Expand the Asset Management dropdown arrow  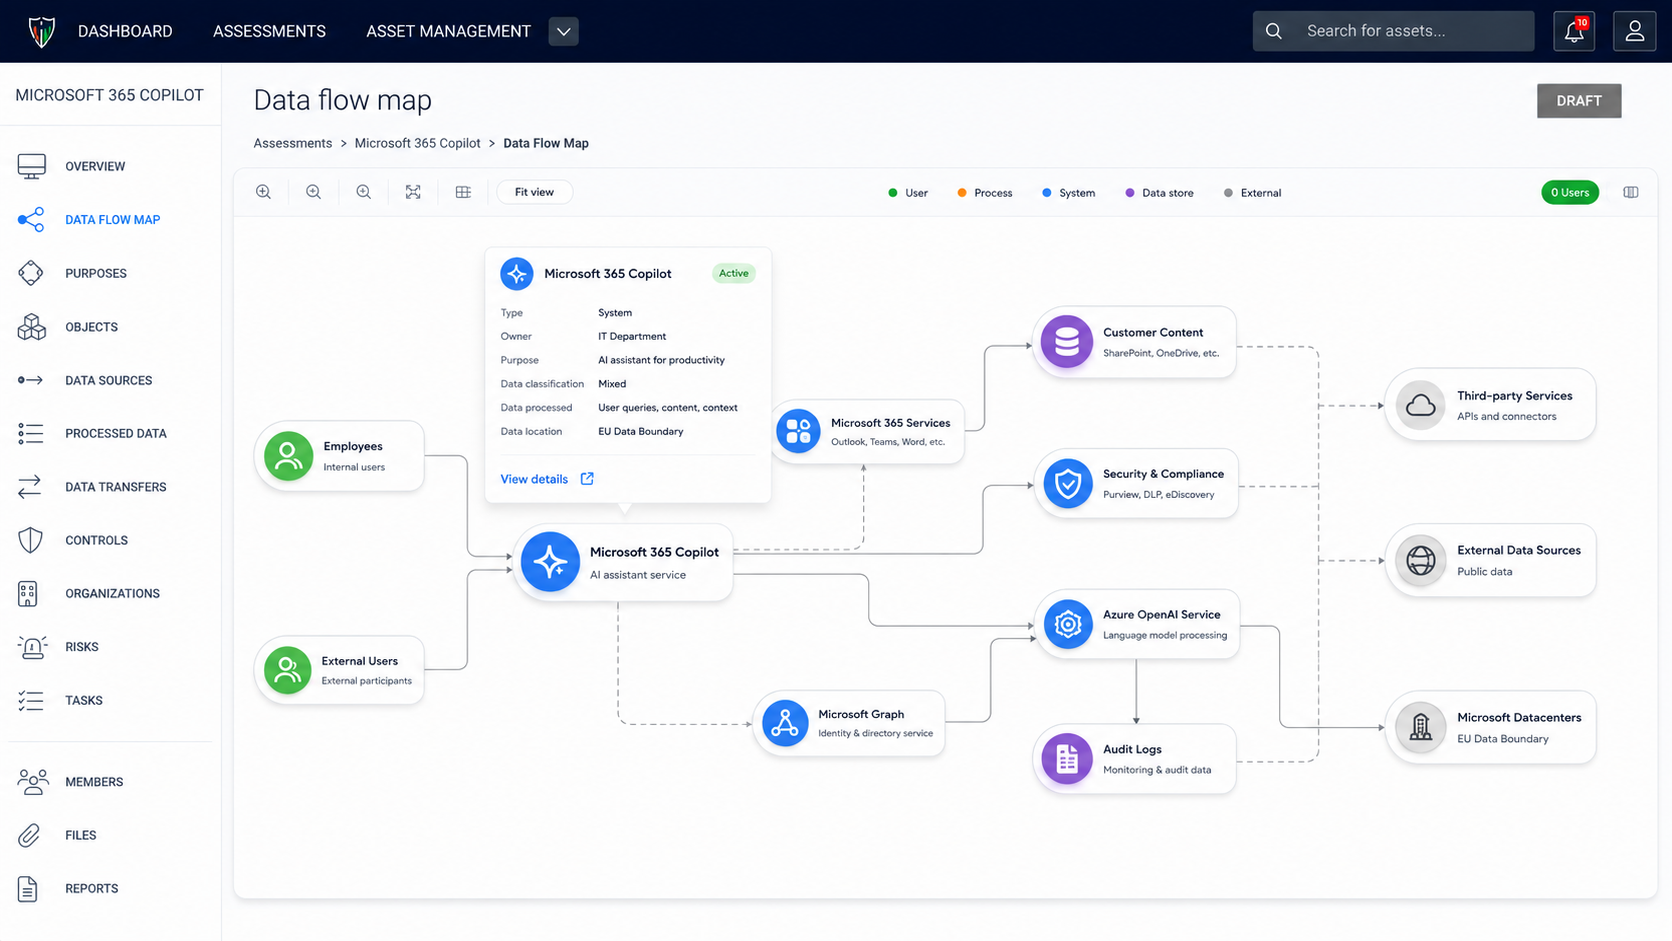564,32
